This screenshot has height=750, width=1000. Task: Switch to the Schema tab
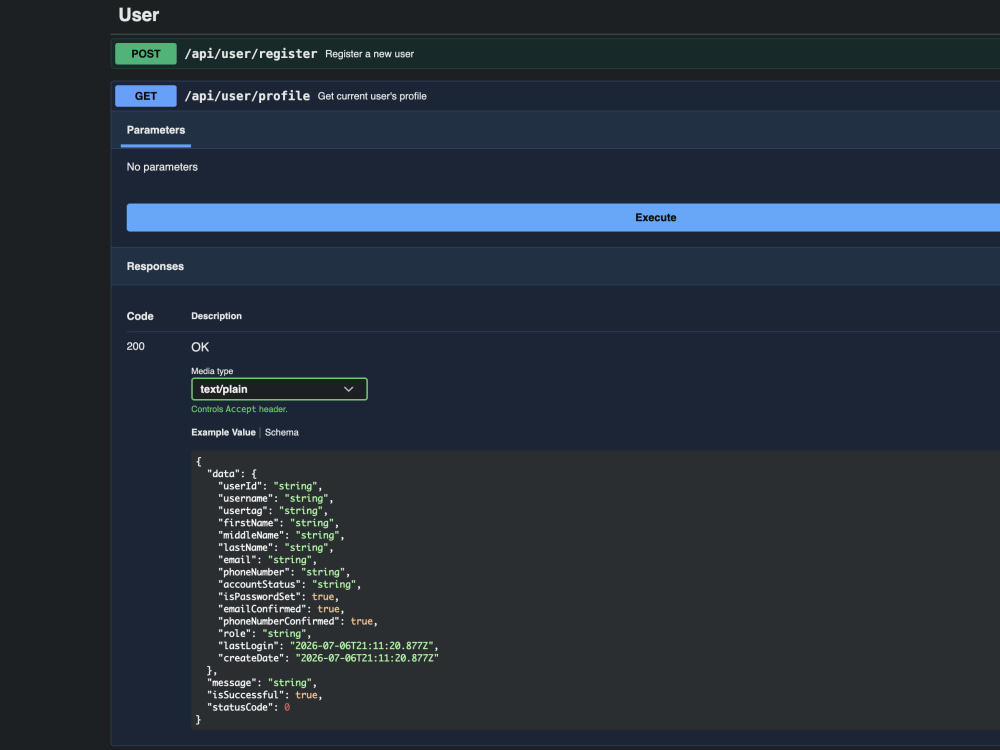click(x=281, y=432)
